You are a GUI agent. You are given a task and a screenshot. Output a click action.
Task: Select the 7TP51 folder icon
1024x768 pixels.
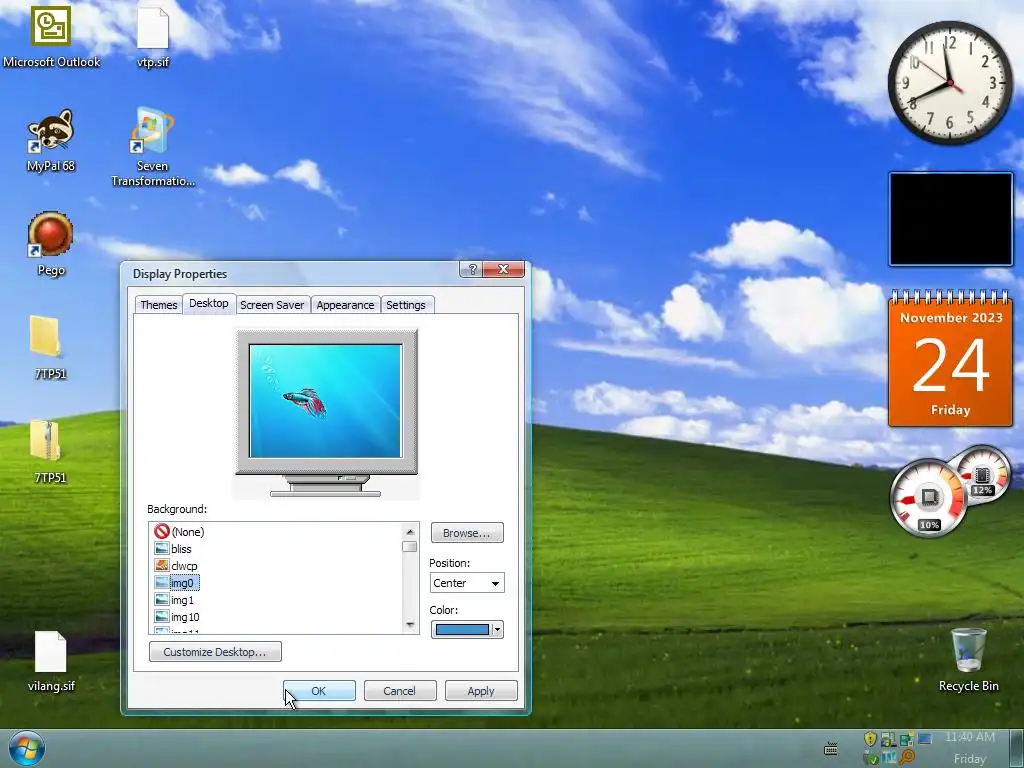45,337
